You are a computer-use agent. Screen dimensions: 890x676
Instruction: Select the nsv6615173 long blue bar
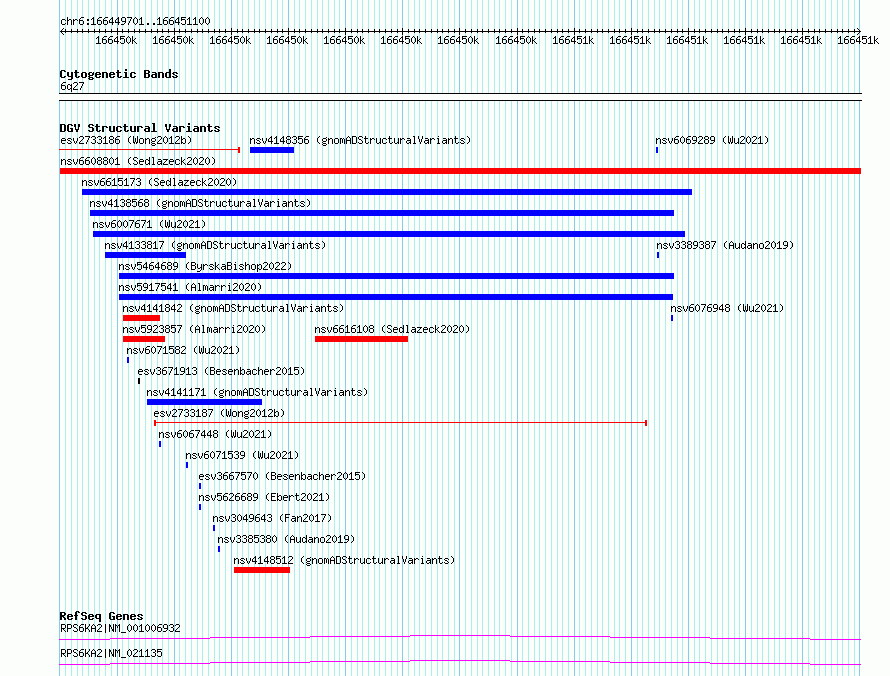(x=387, y=192)
